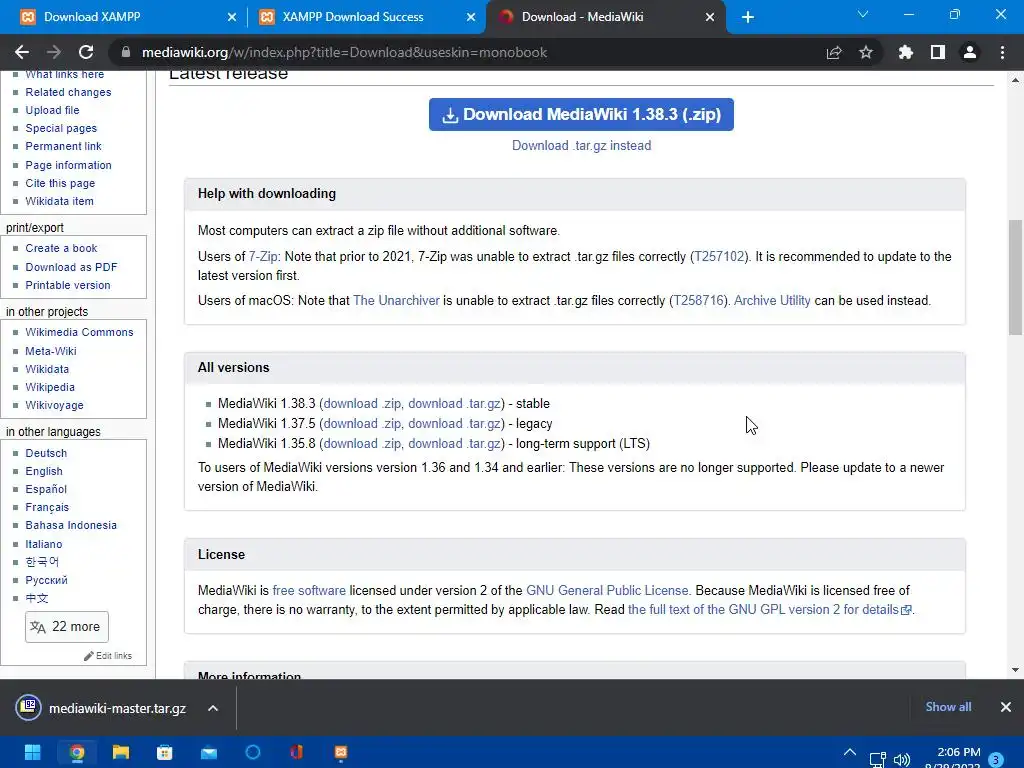This screenshot has width=1024, height=768.
Task: Open Chrome profile avatar
Action: pos(970,52)
